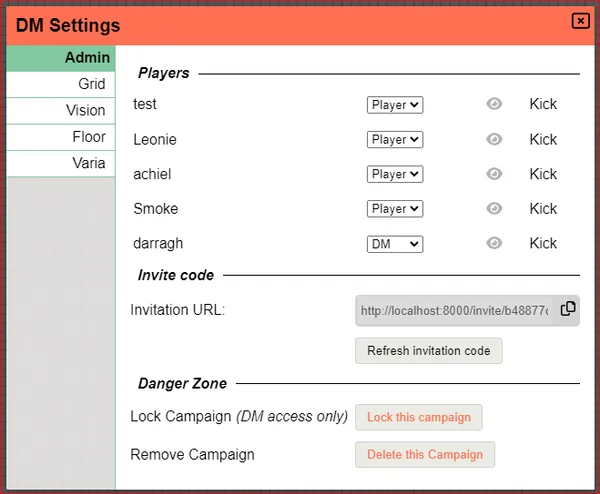
Task: Toggle the eye icon for Leonie
Action: [x=494, y=139]
